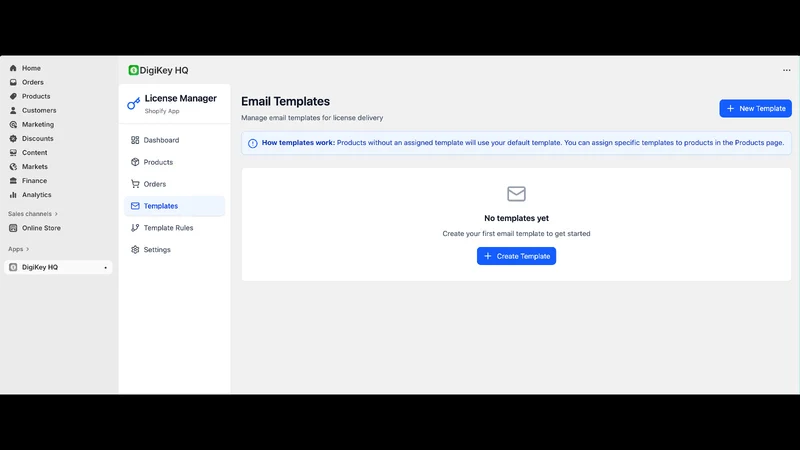Click the Customers person icon
Screen dimensions: 800x450
pyautogui.click(x=13, y=110)
